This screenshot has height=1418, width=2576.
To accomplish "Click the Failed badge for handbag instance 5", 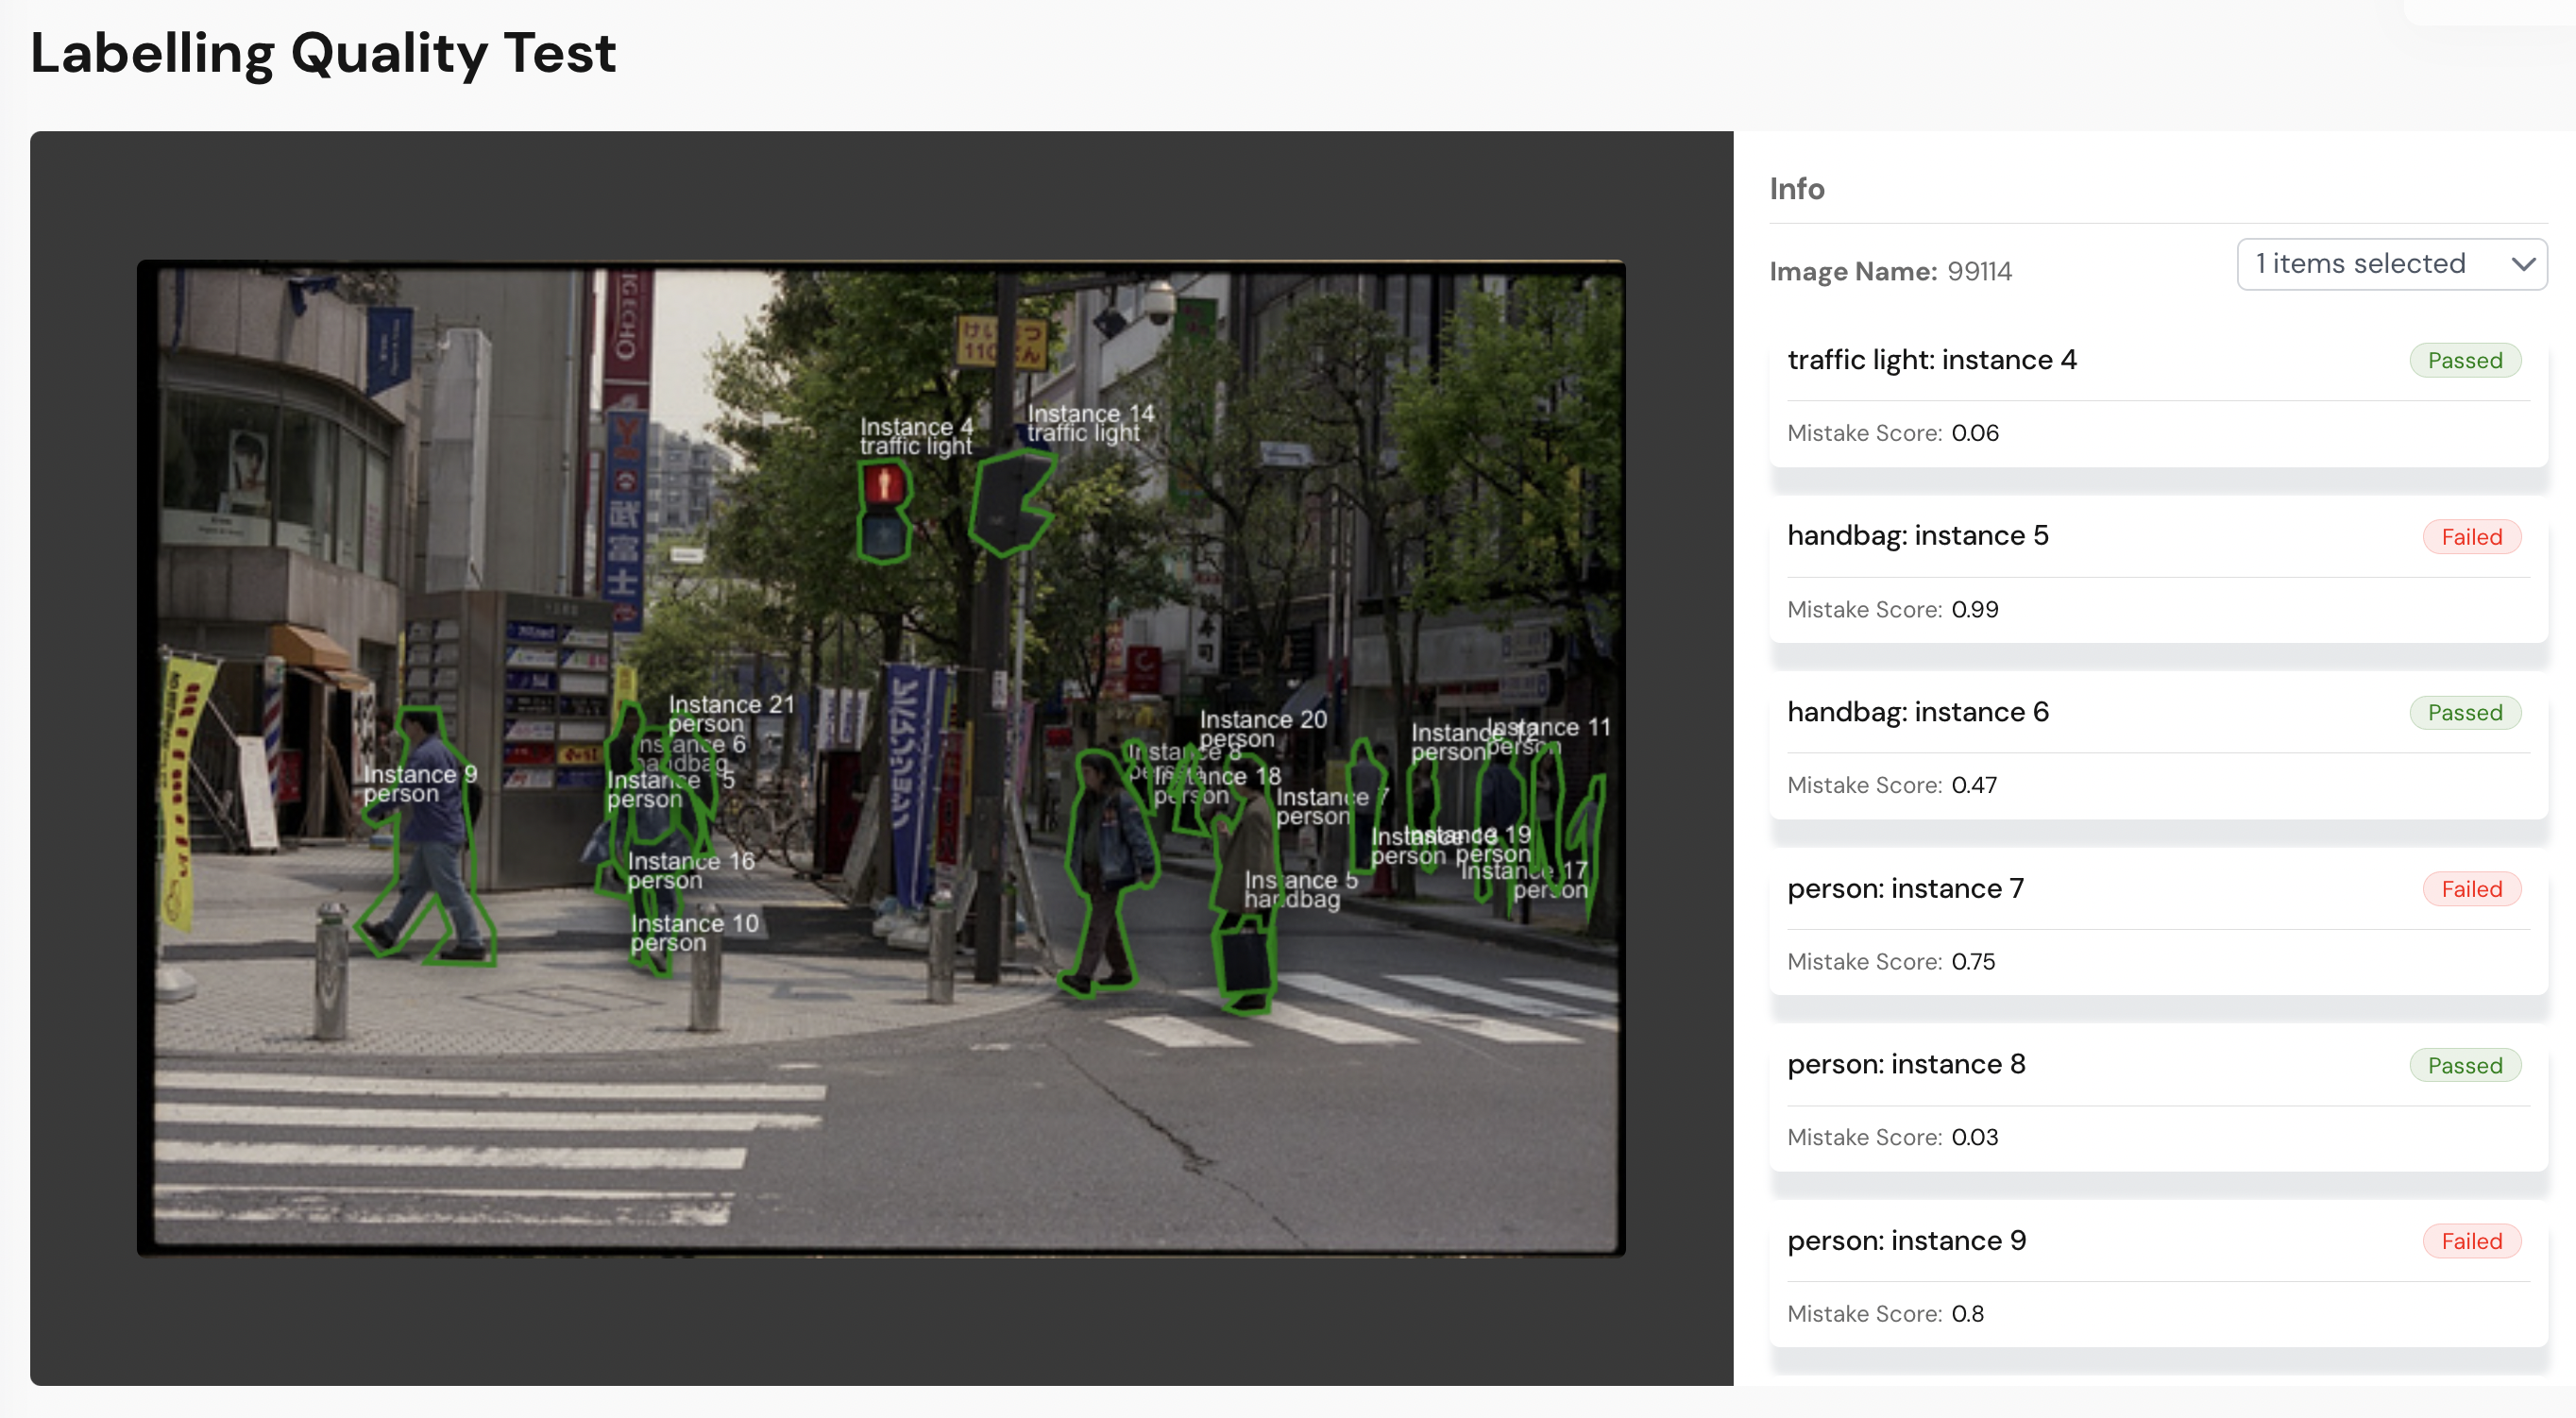I will (x=2471, y=537).
